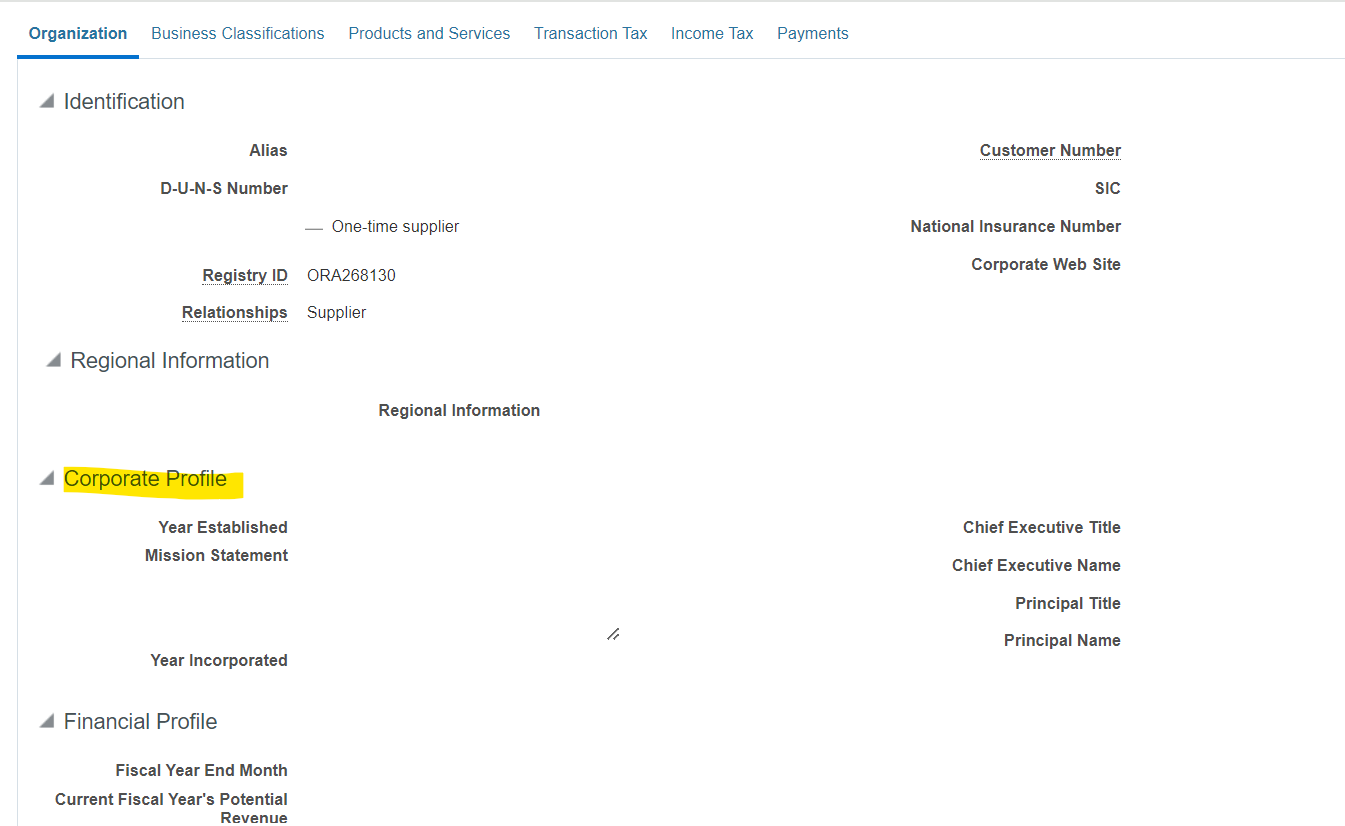The image size is (1345, 826).
Task: View supplier Relationships details
Action: (235, 312)
